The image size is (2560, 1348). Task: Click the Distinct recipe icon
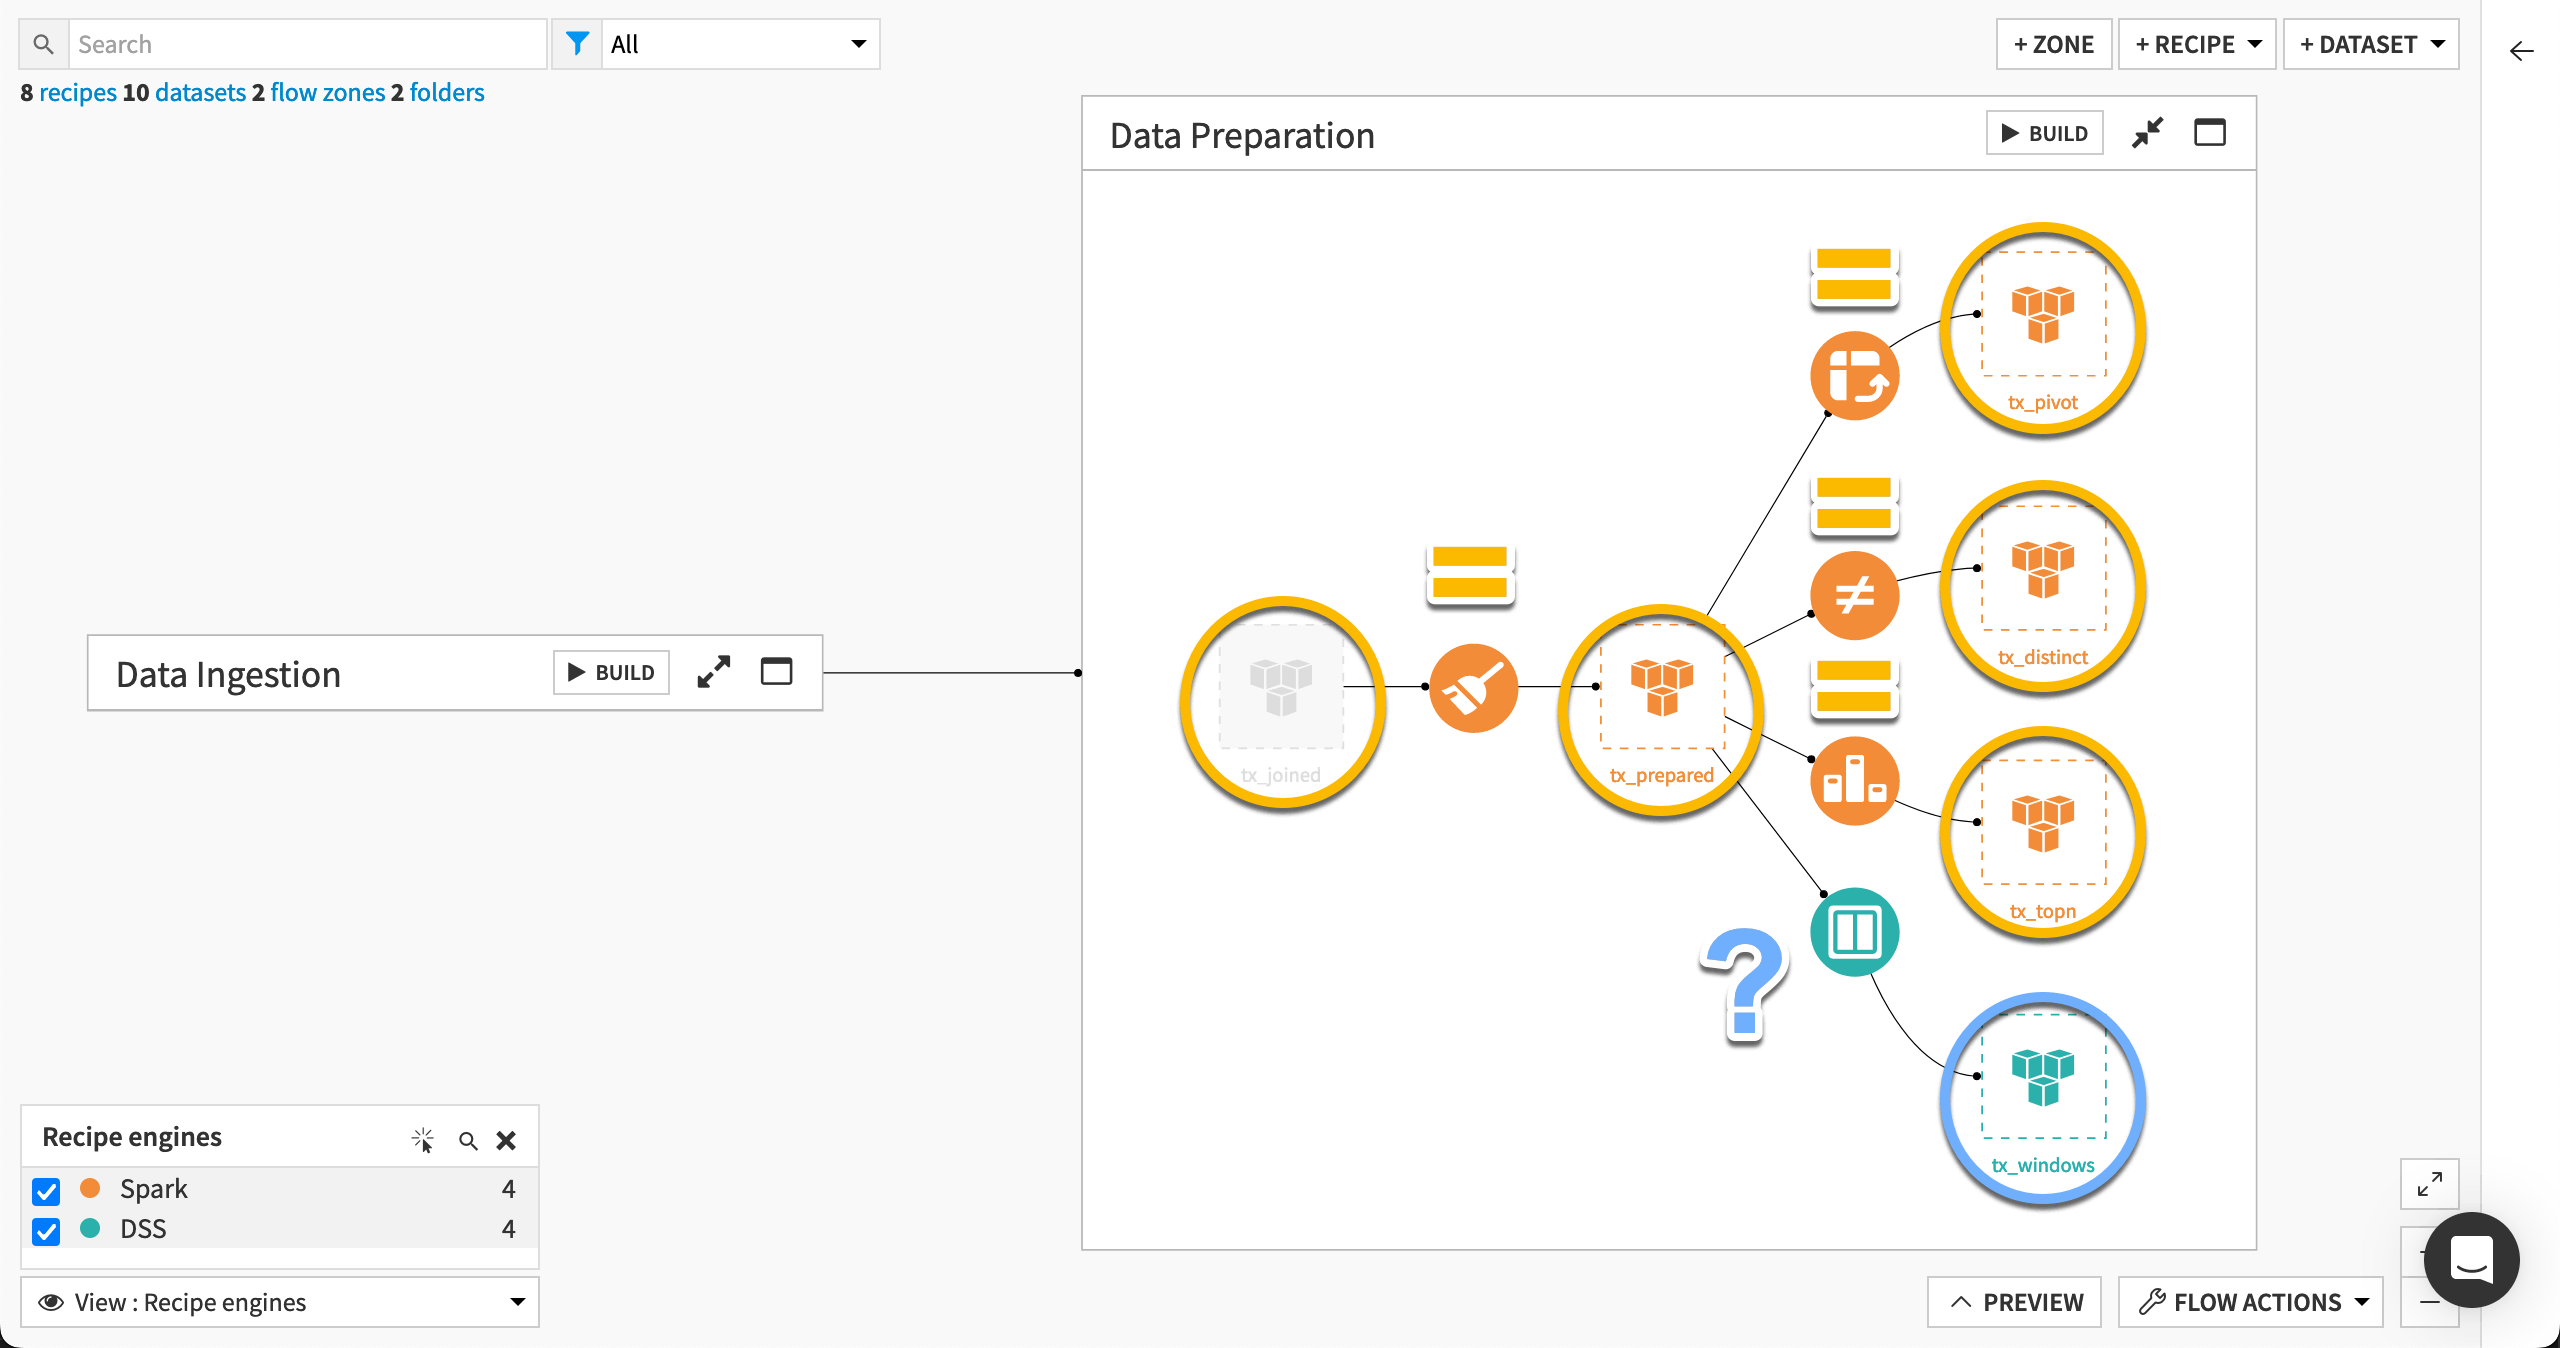pos(1853,596)
